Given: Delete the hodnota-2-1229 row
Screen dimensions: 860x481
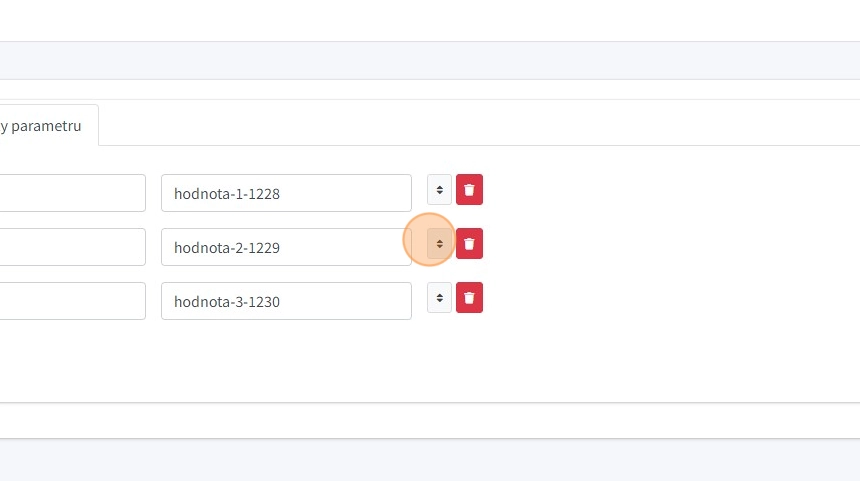Looking at the screenshot, I should (x=469, y=244).
